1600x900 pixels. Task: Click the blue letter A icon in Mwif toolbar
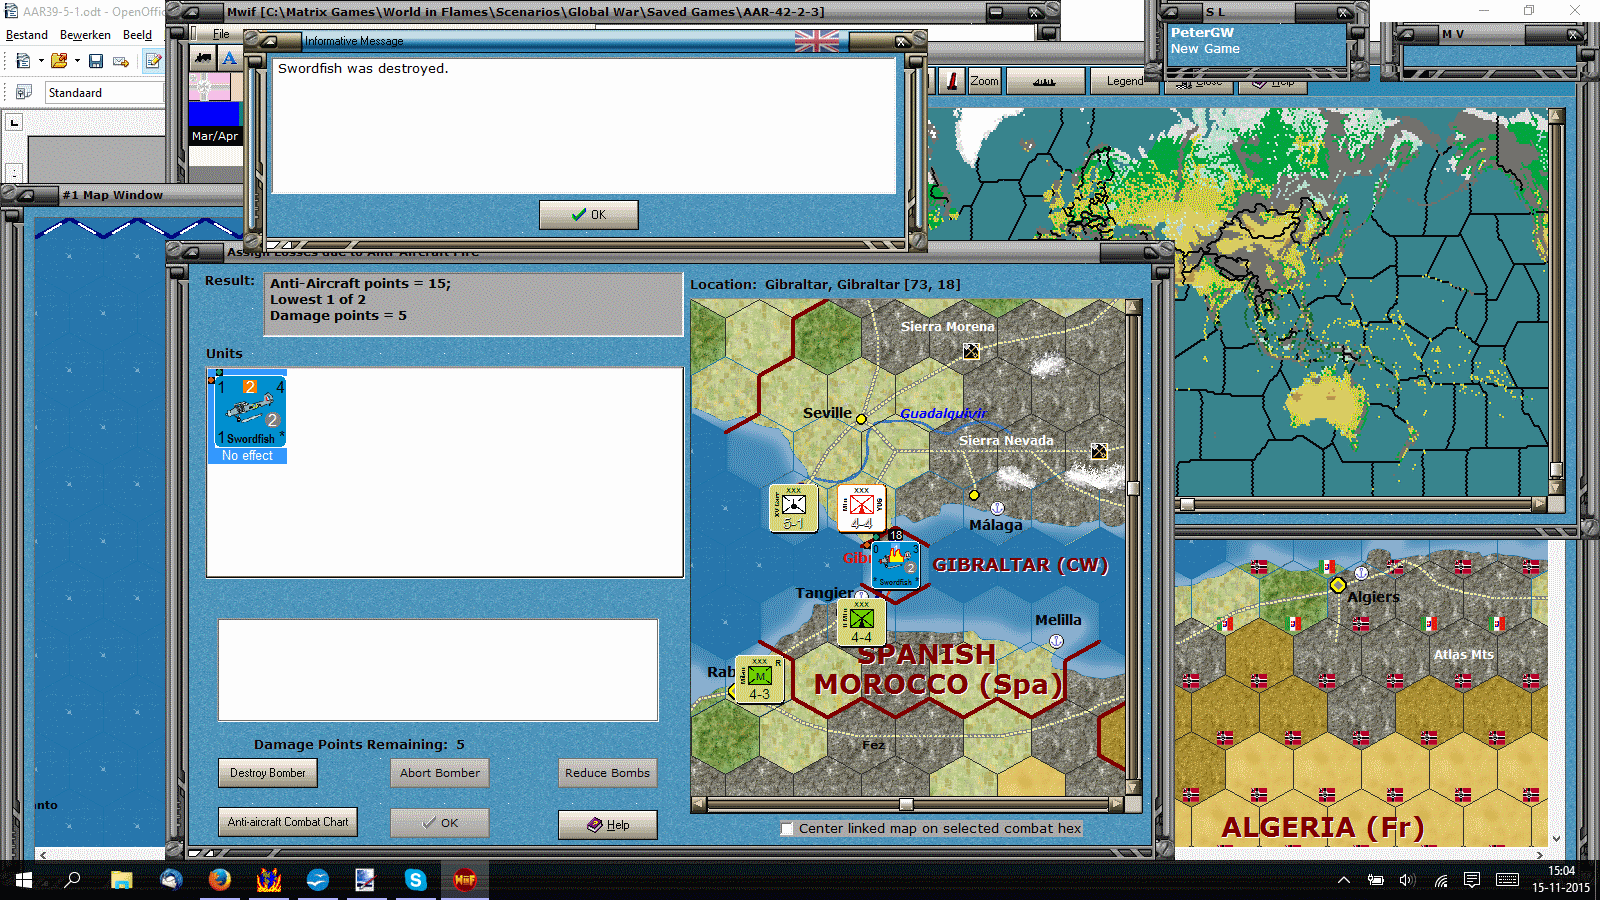click(229, 58)
